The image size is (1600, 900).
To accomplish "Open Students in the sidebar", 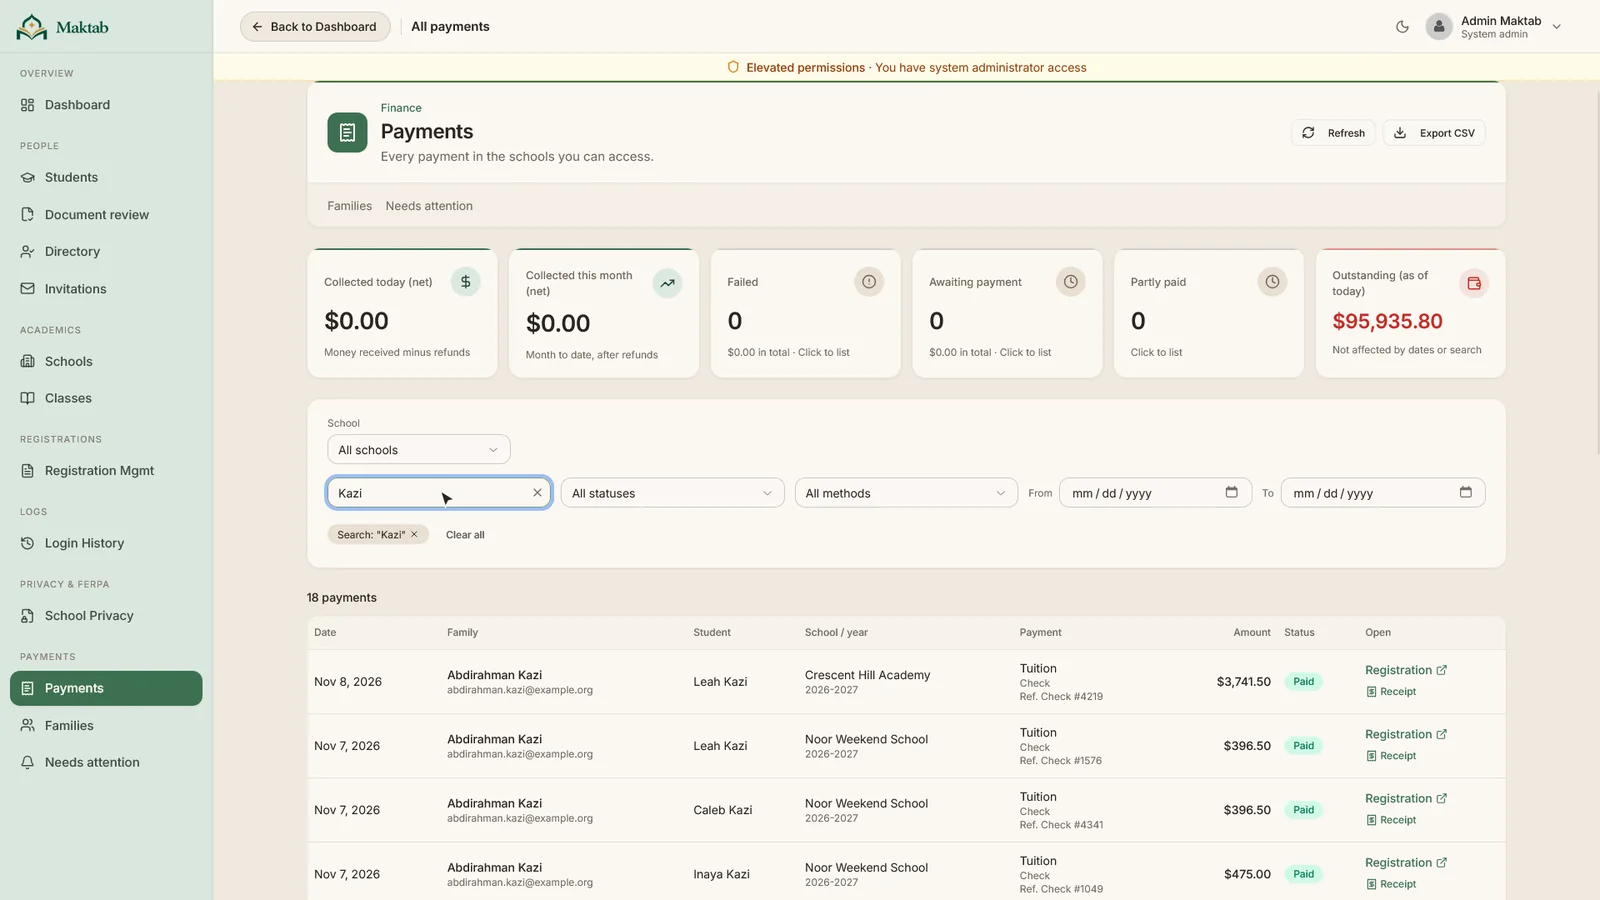I will 106,177.
